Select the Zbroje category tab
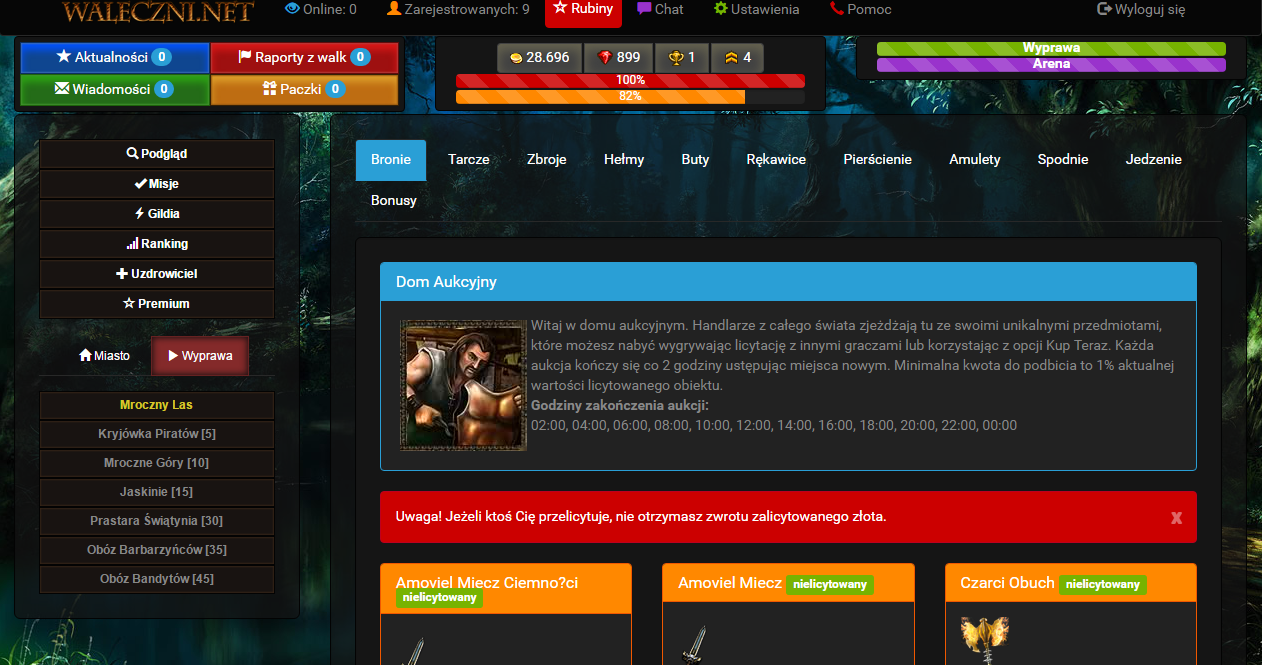Image resolution: width=1262 pixels, height=665 pixels. tap(547, 160)
